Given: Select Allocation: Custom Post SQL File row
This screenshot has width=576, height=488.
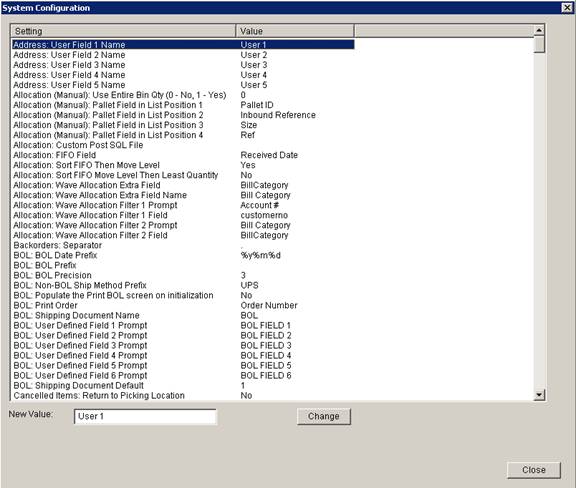Looking at the screenshot, I should (x=183, y=145).
